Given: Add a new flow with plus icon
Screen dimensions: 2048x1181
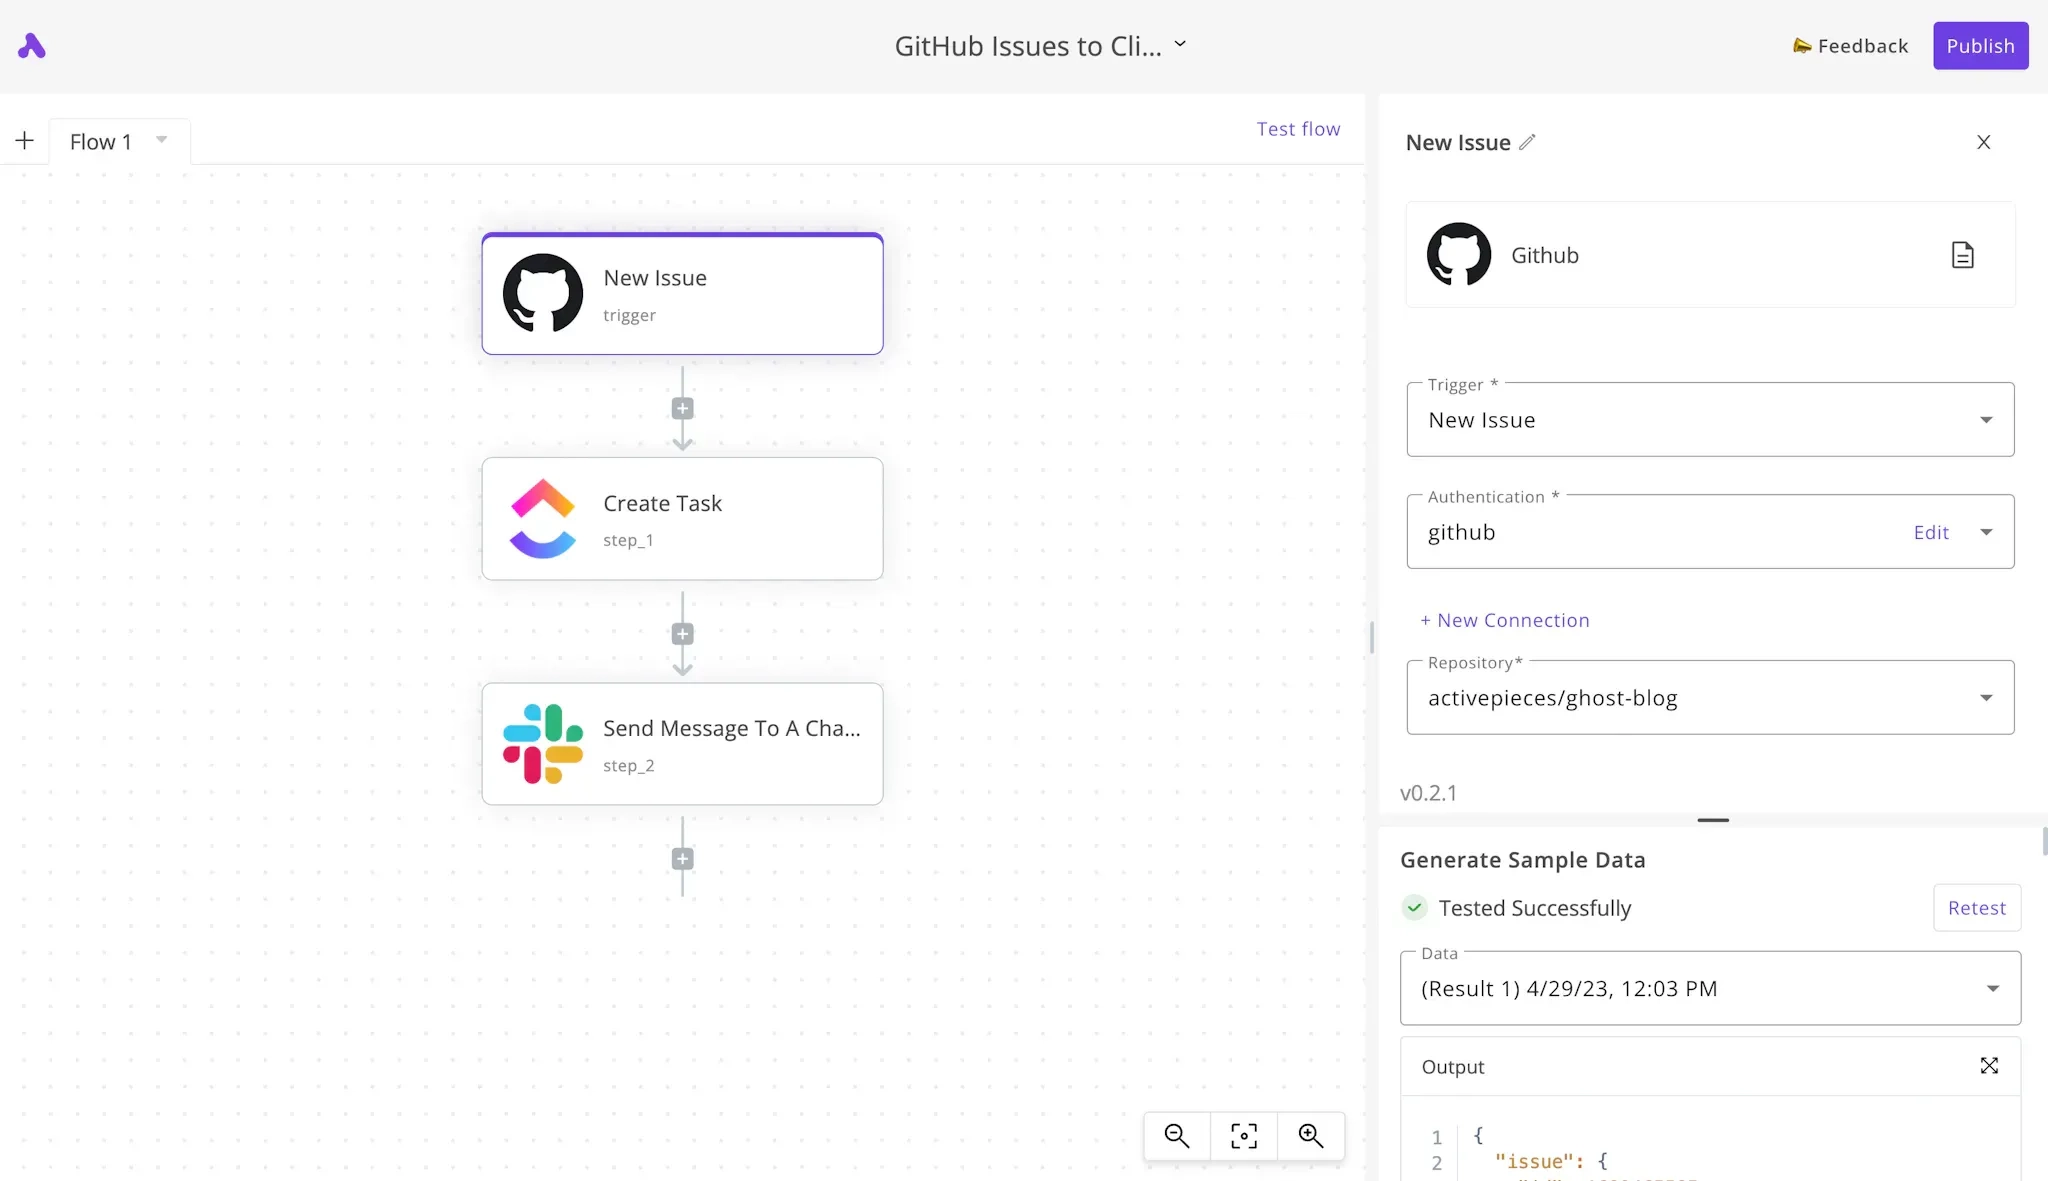Looking at the screenshot, I should tap(24, 141).
